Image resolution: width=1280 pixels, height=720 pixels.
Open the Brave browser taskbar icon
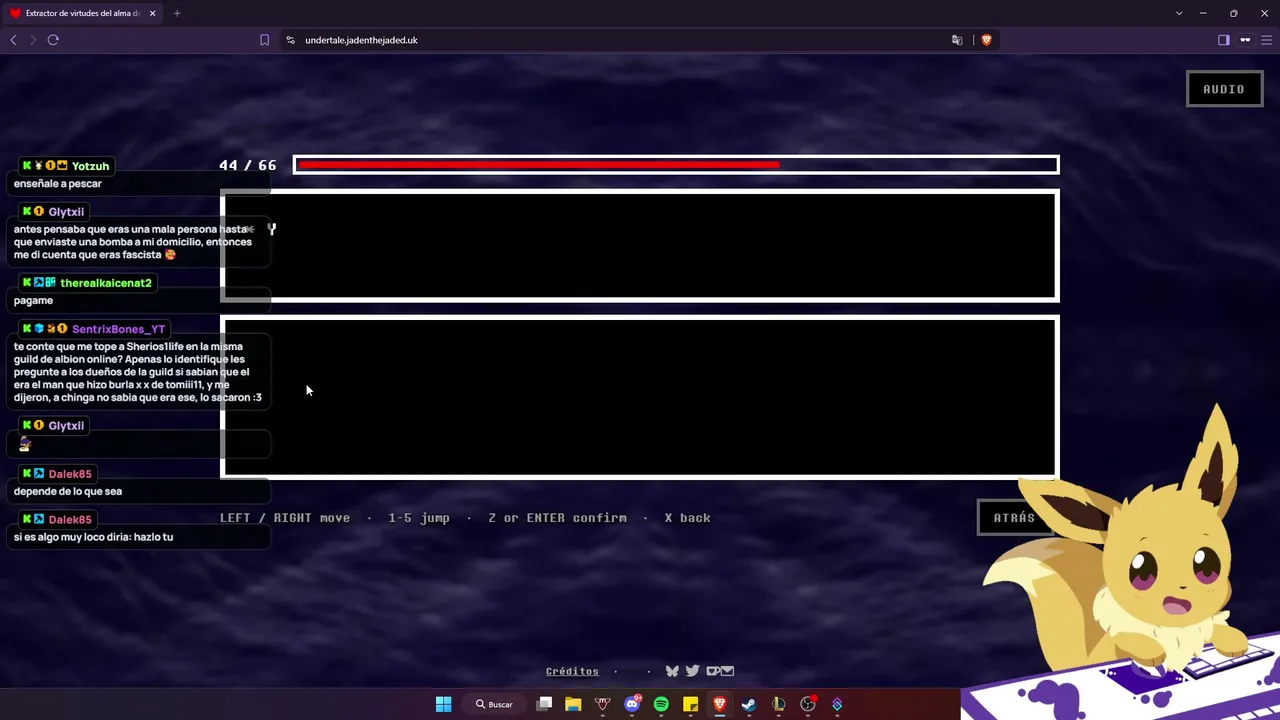[x=719, y=704]
